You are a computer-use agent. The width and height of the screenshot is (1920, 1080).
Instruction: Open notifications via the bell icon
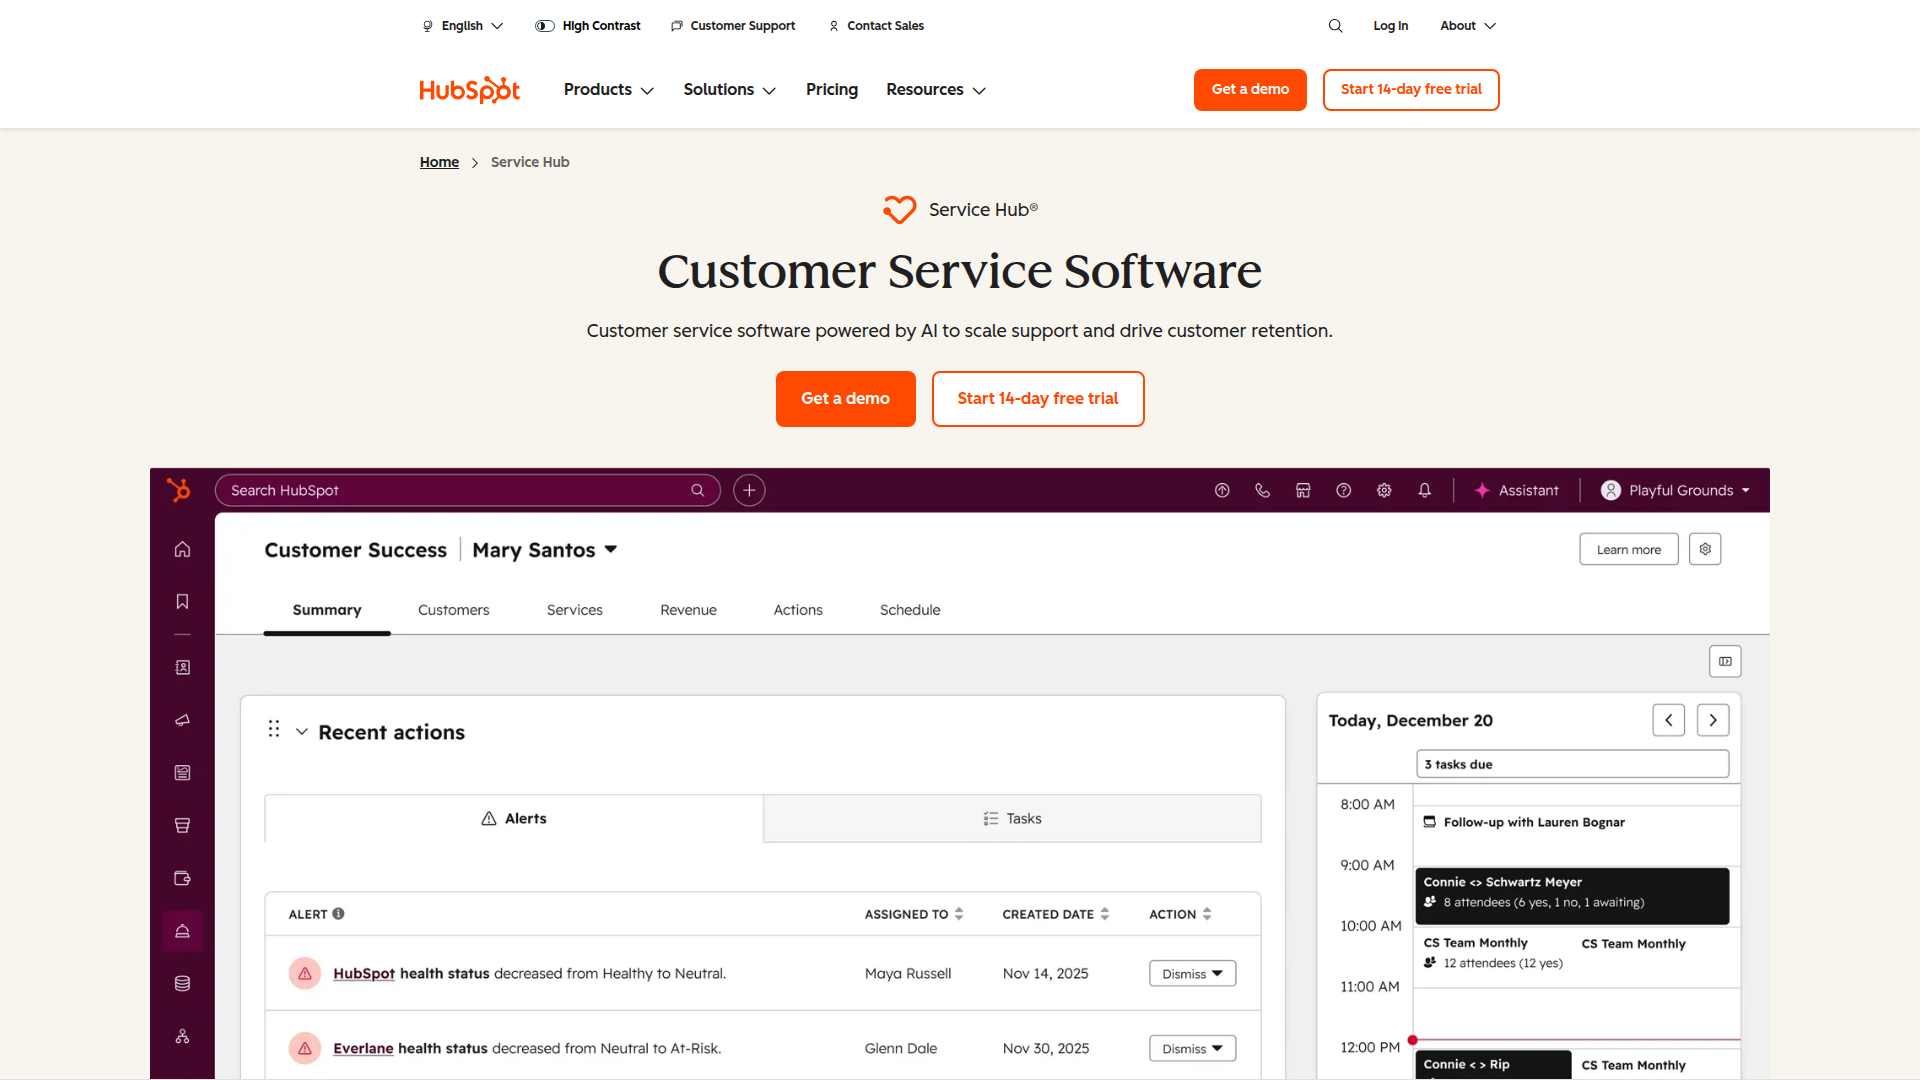tap(1424, 490)
